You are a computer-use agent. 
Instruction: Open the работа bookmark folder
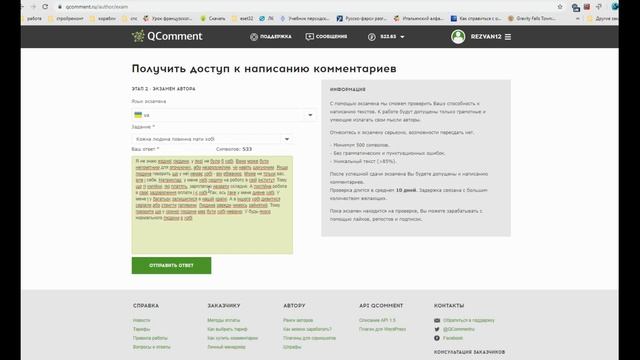[31, 18]
